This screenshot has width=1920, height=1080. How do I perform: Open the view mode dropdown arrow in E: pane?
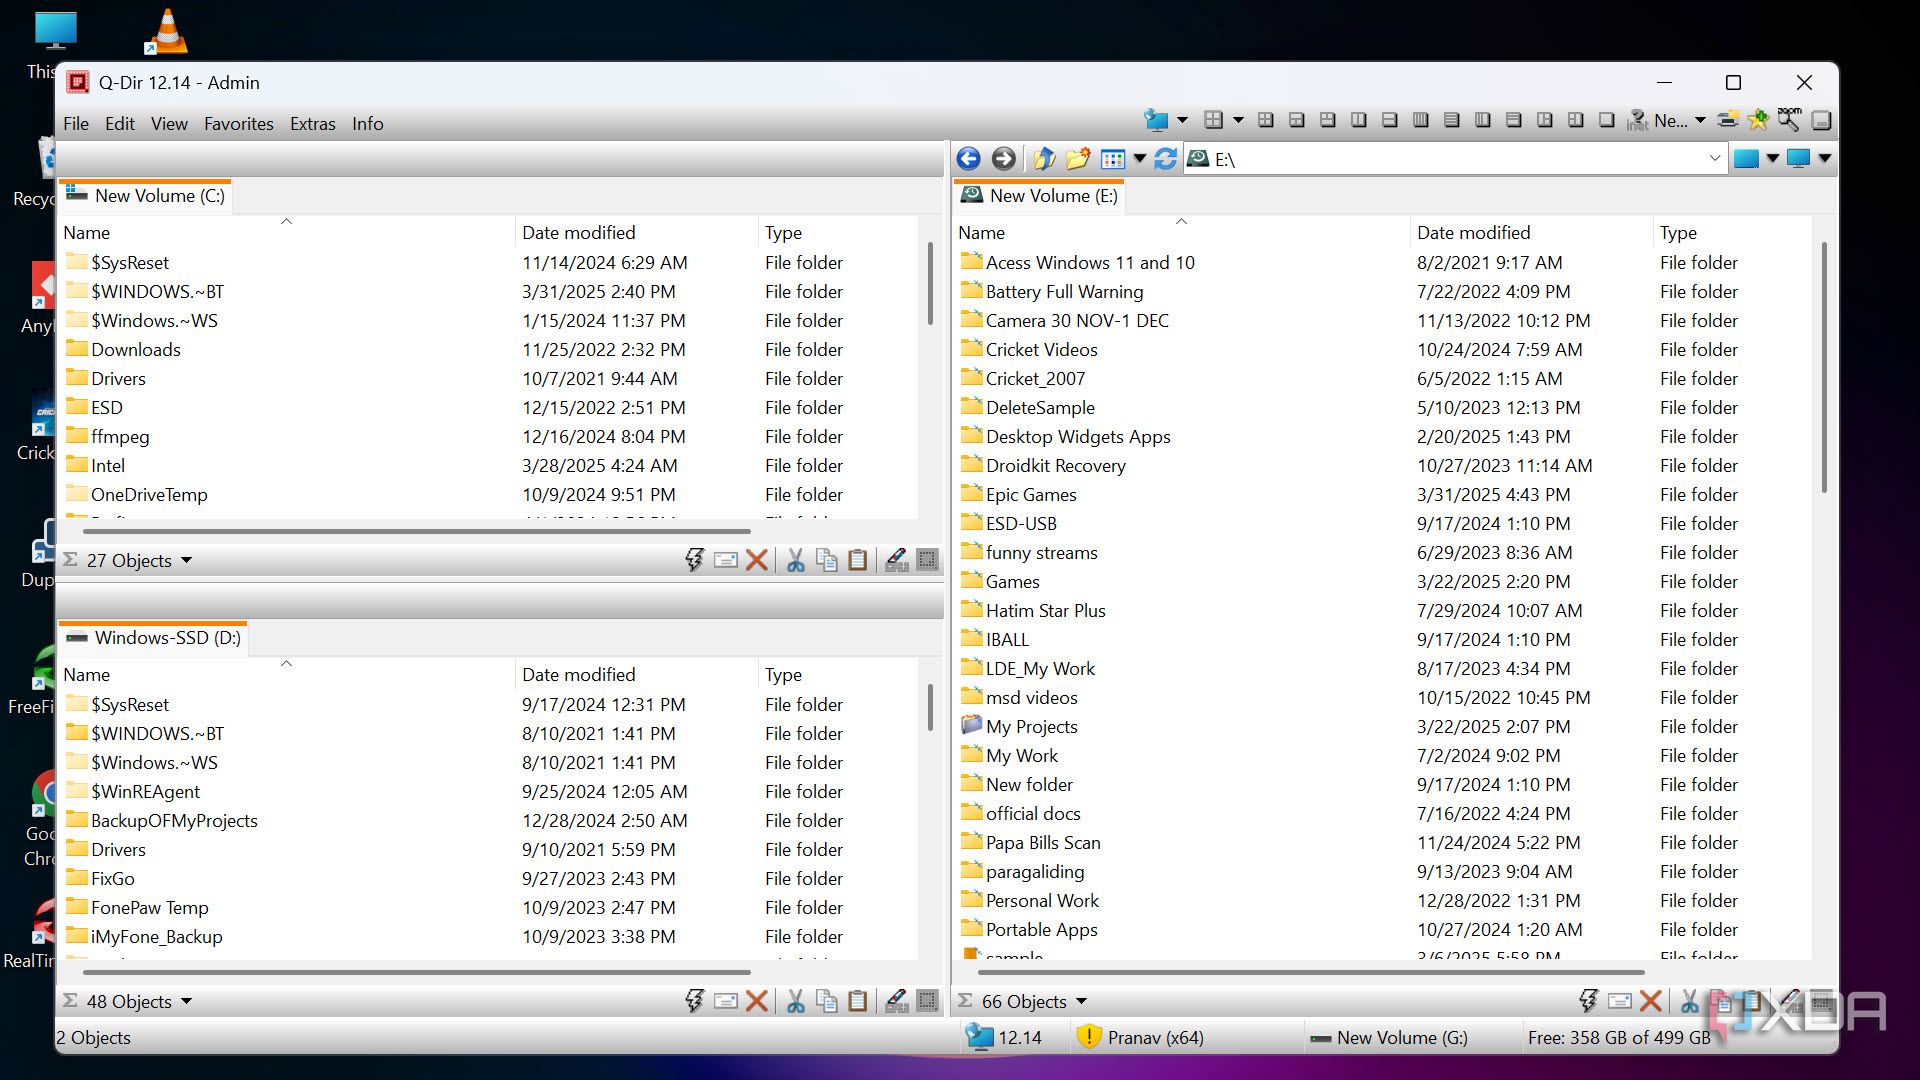[x=1139, y=159]
